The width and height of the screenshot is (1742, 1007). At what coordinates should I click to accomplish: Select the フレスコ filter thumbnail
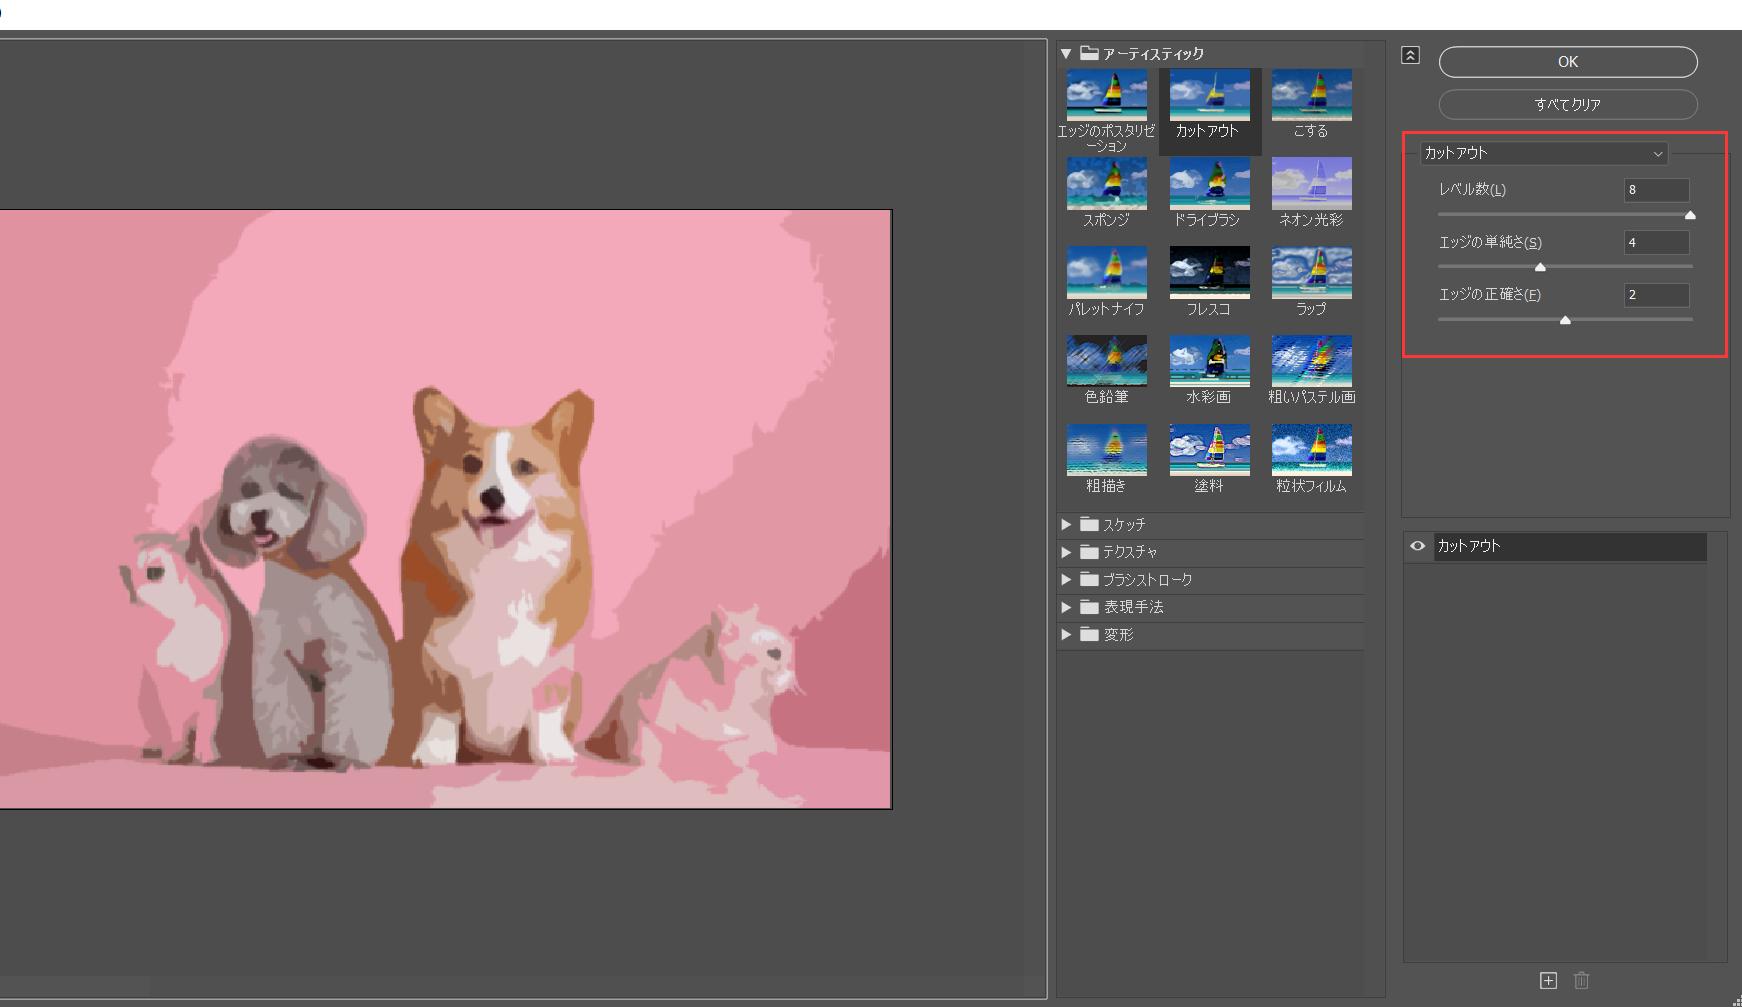coord(1209,273)
